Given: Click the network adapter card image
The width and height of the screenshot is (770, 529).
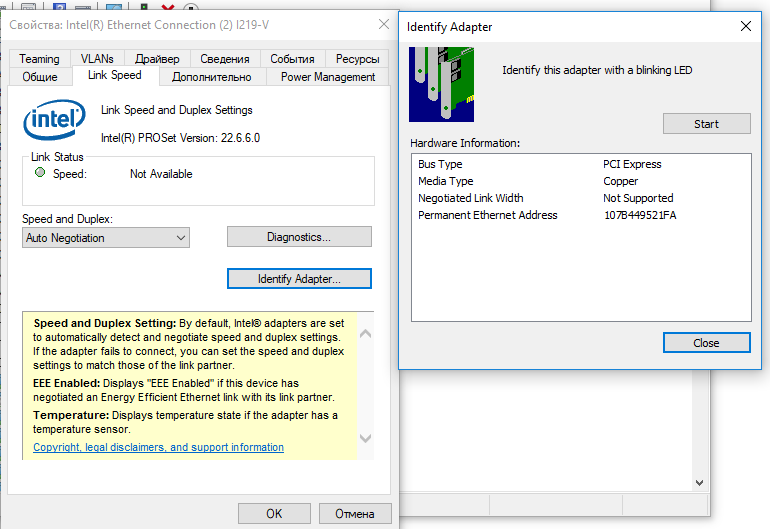Looking at the screenshot, I should pyautogui.click(x=441, y=84).
